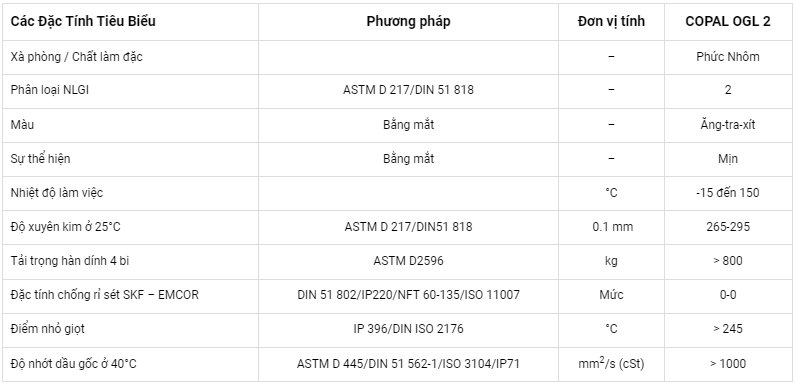Image resolution: width=795 pixels, height=385 pixels.
Task: Select the 'Nhiệt độ làm việc' row label
Action: 57,193
